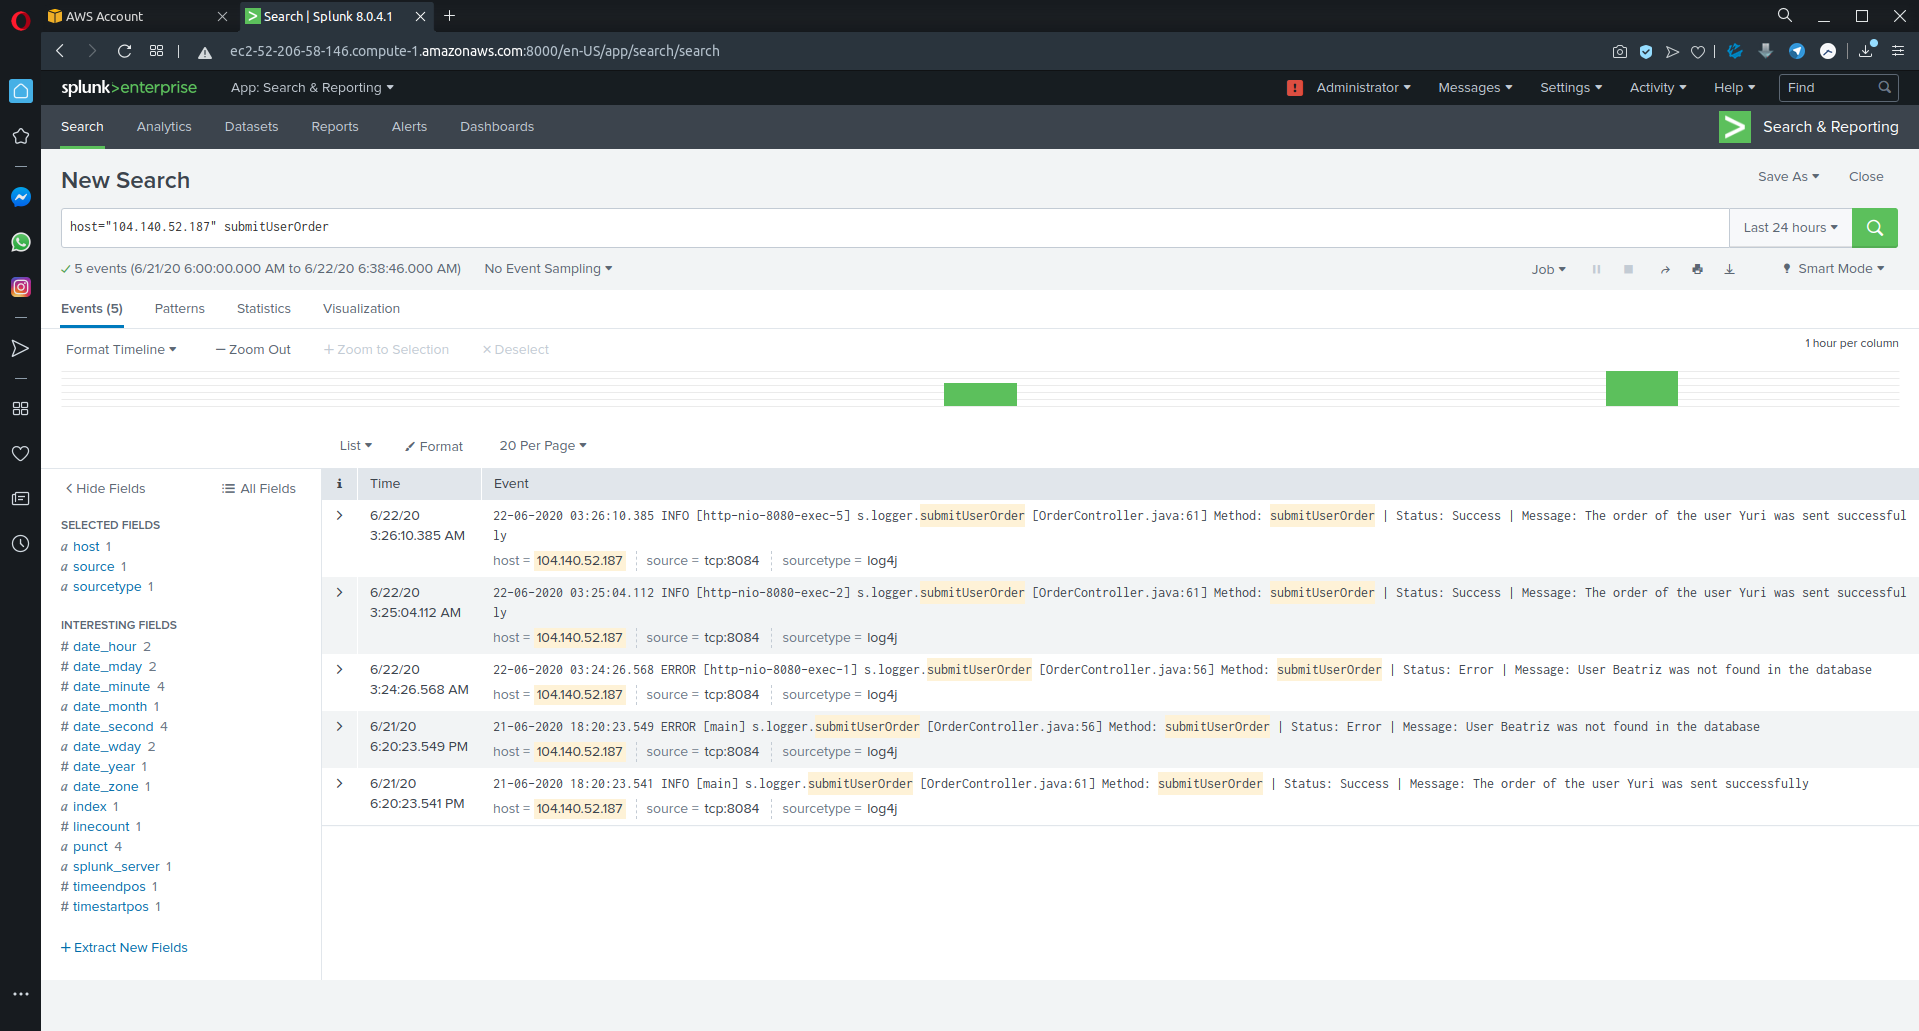Viewport: 1919px width, 1031px height.
Task: Open bookmarks star in Opera sidebar
Action: coord(20,136)
